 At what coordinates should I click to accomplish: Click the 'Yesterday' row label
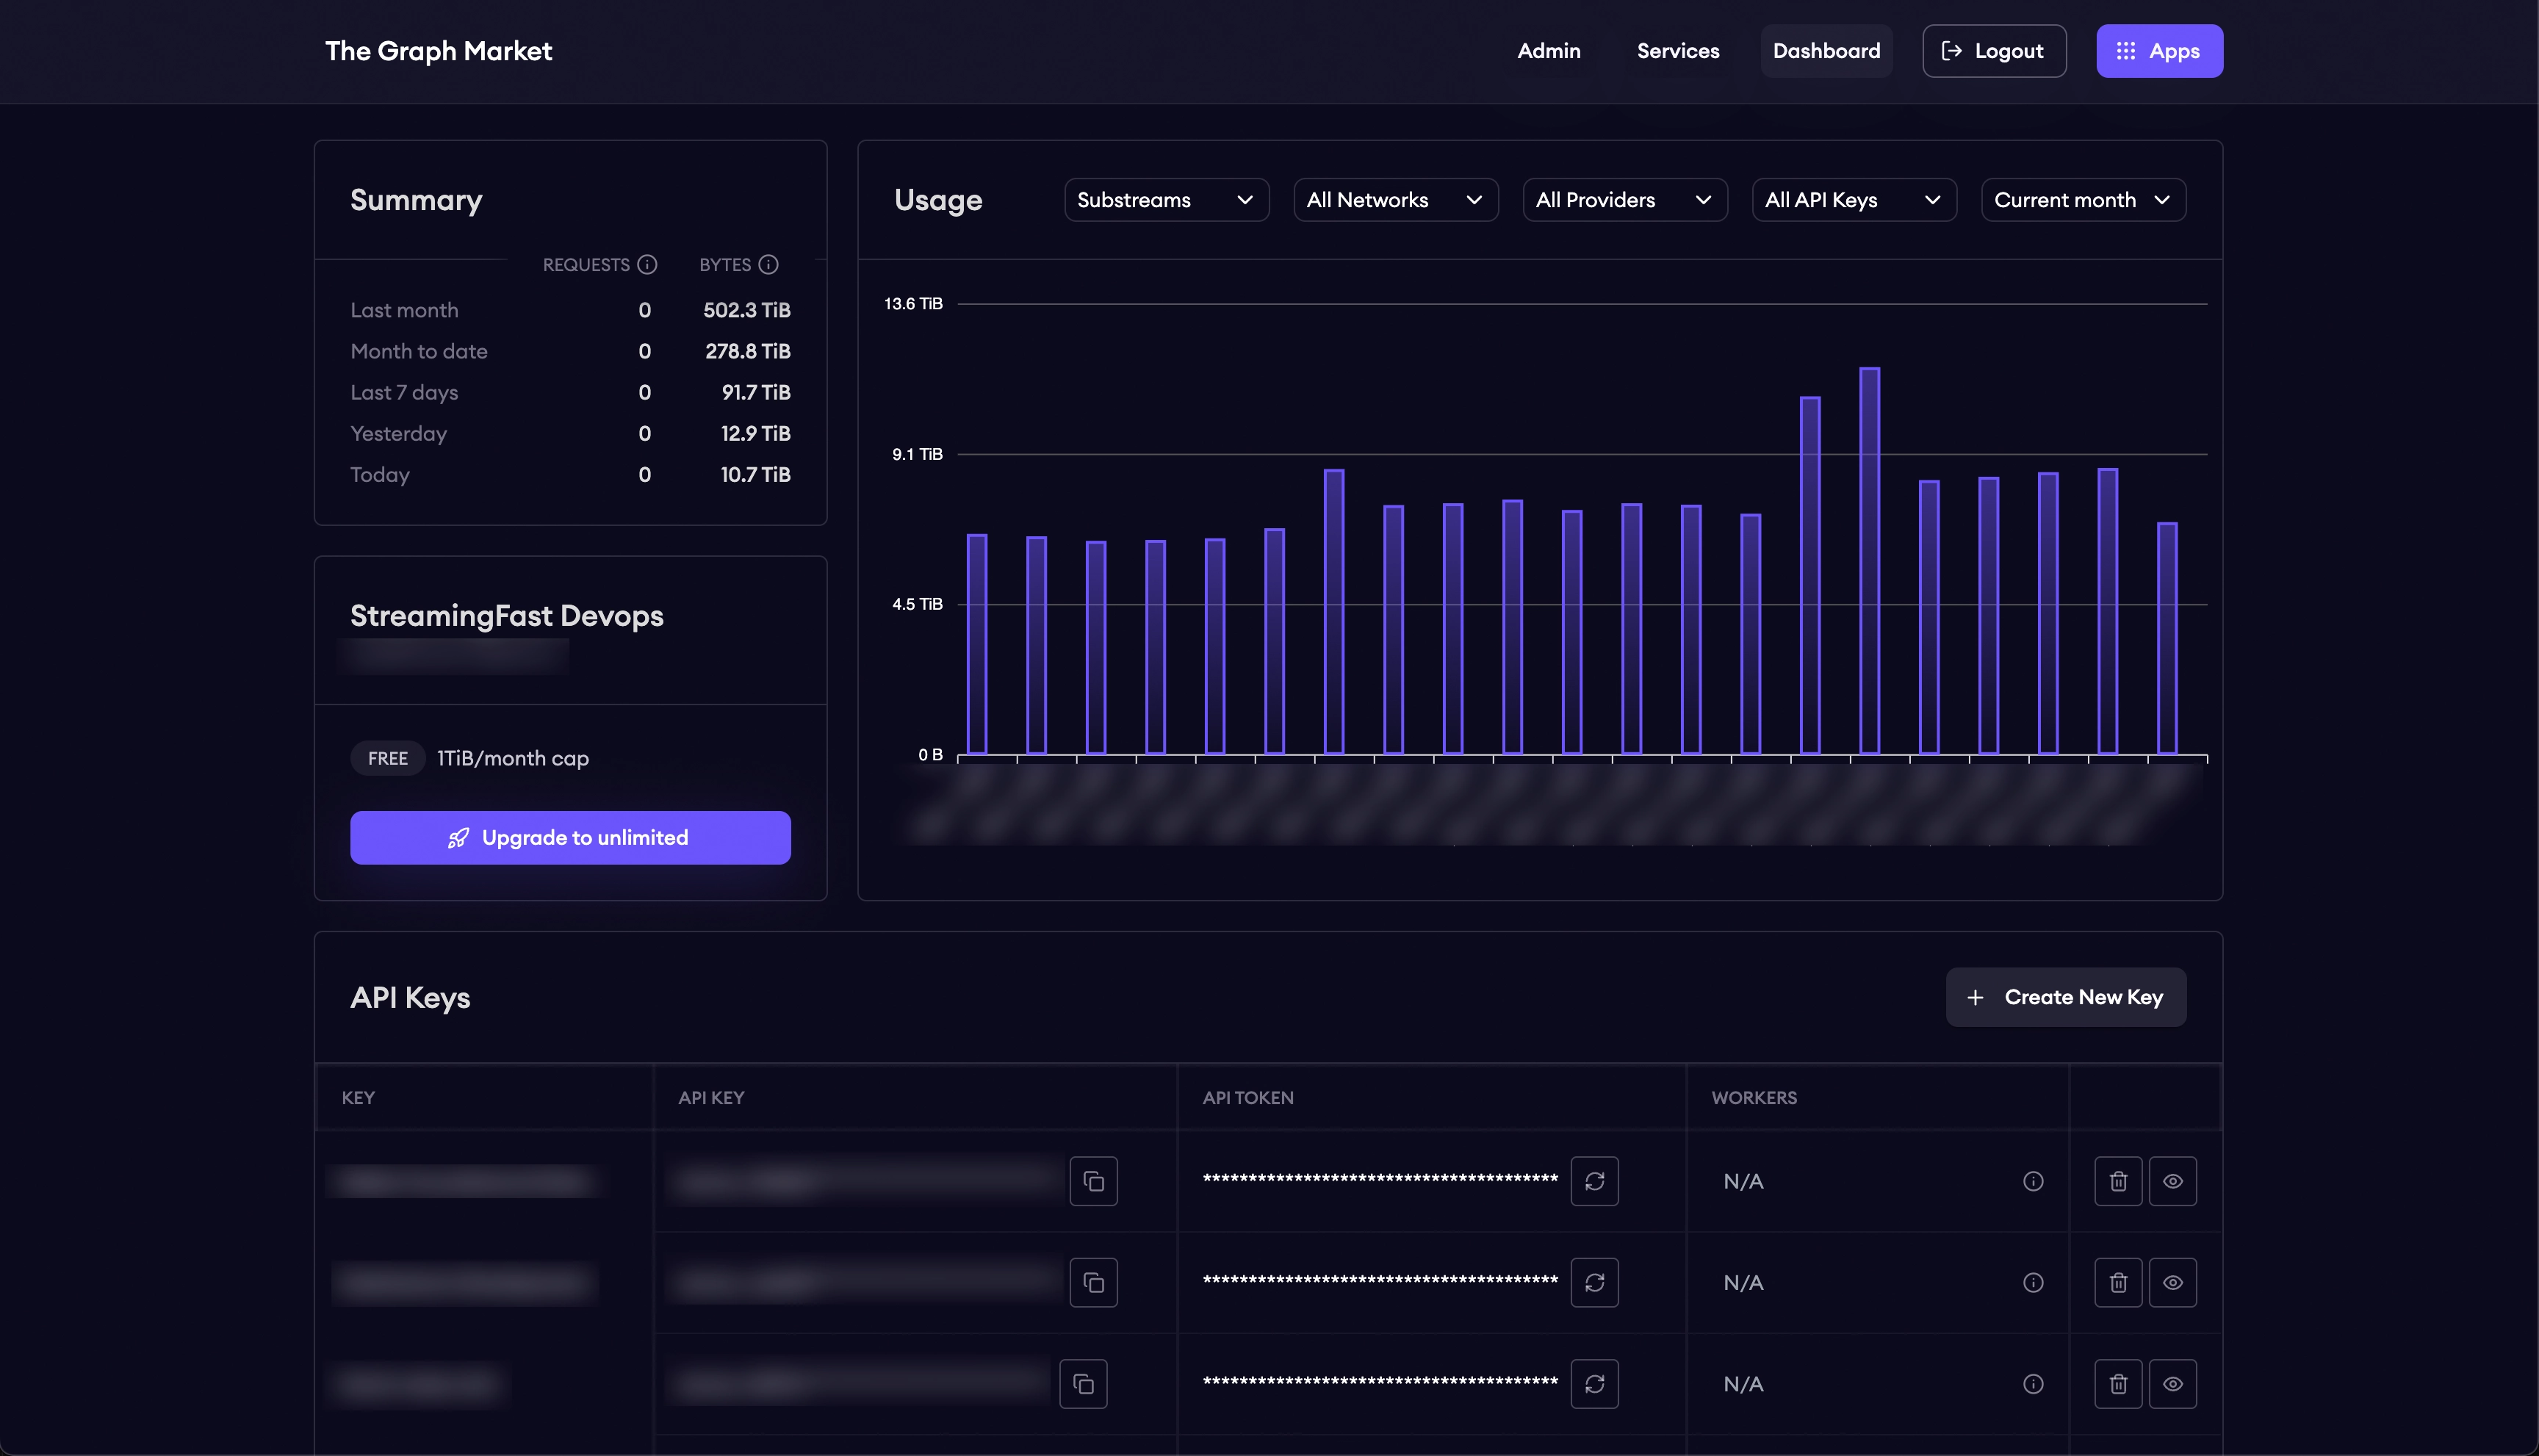click(x=398, y=434)
